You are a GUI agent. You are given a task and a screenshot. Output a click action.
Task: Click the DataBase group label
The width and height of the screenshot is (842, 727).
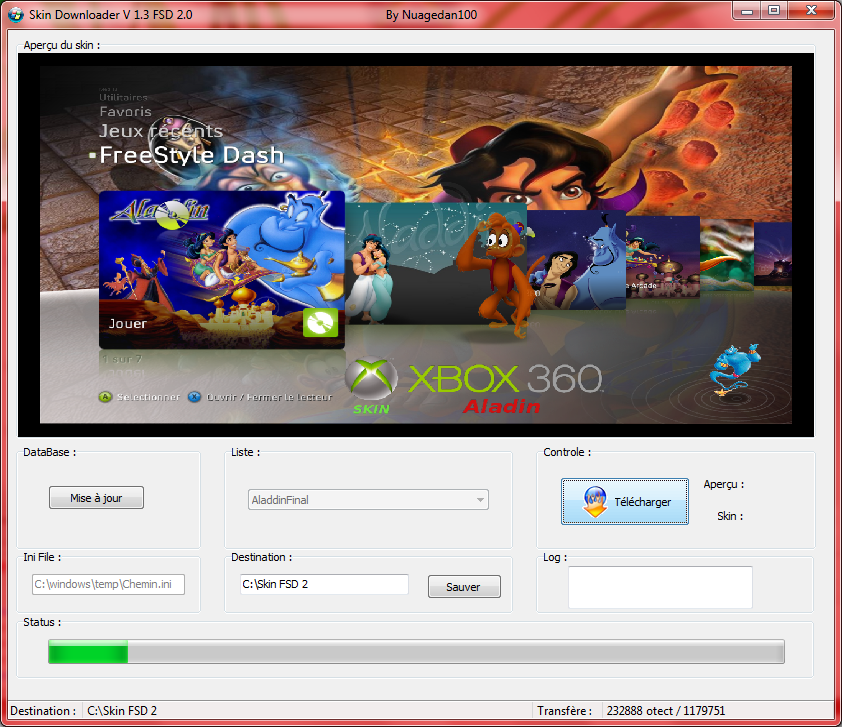(x=49, y=452)
